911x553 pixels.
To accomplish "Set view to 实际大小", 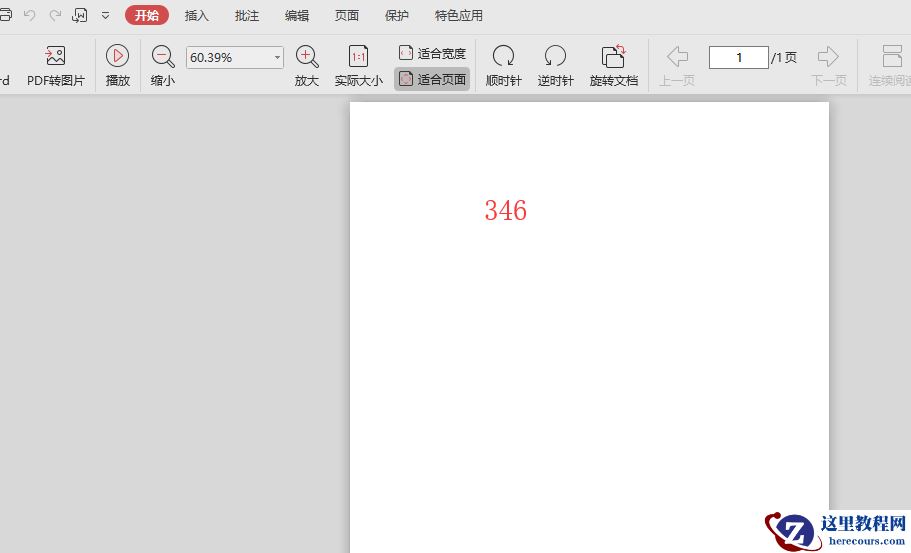I will tap(358, 66).
